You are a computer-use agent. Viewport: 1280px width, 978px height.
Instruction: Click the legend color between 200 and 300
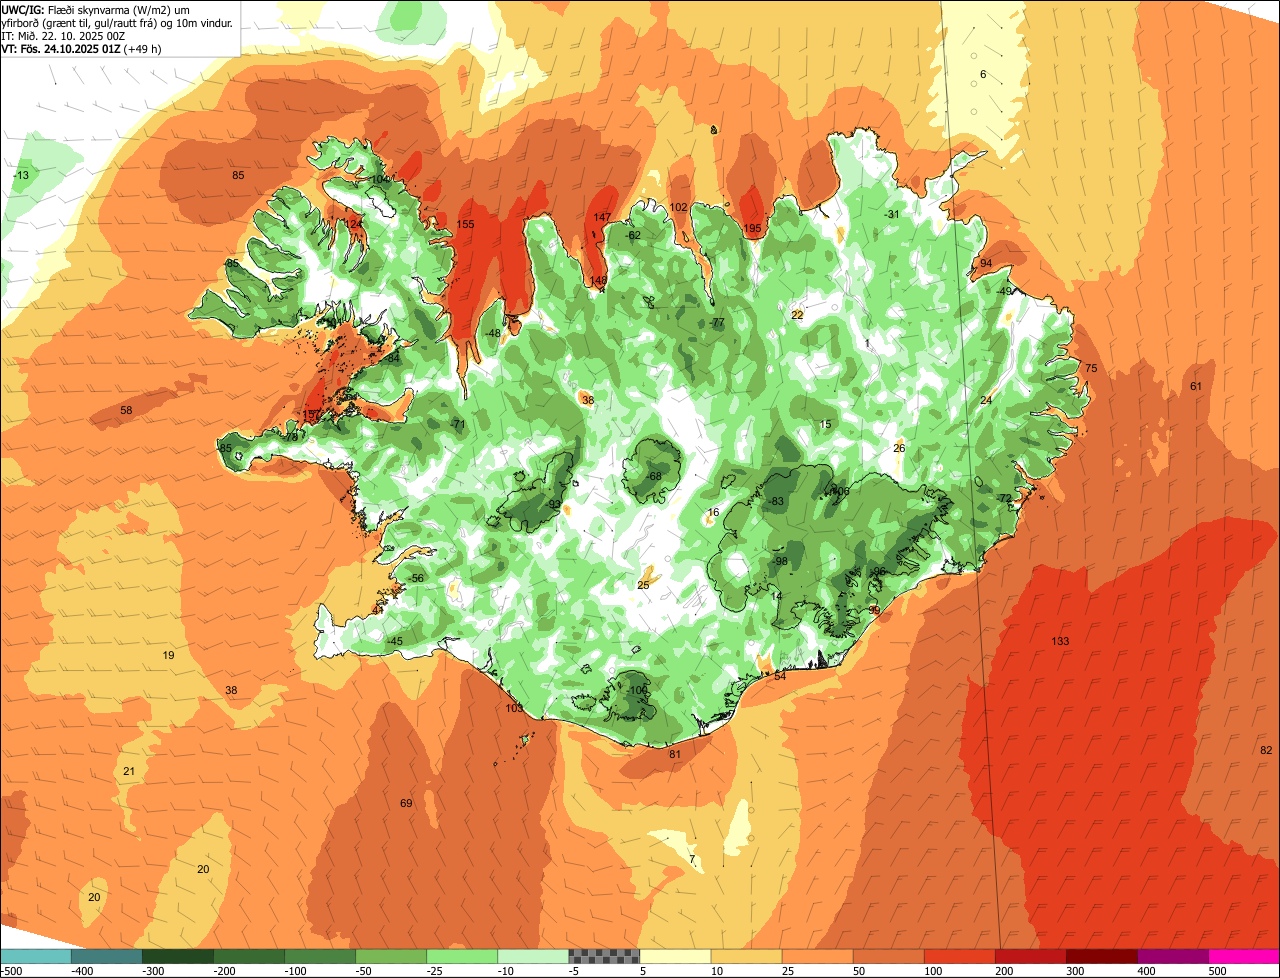[x=1030, y=956]
